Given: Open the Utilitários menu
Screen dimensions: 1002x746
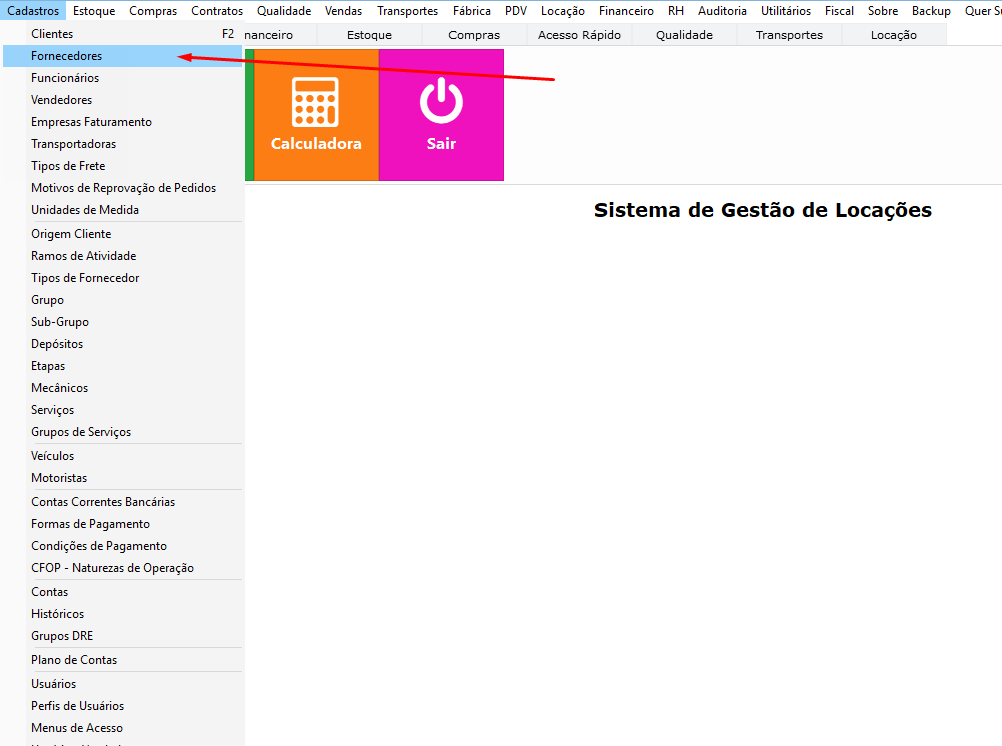Looking at the screenshot, I should [785, 11].
